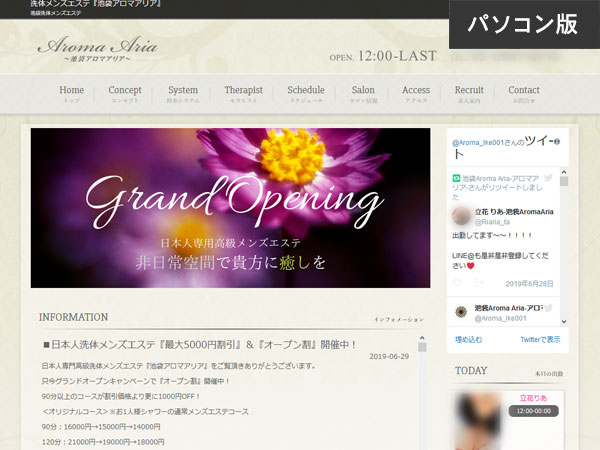The height and width of the screenshot is (450, 600).
Task: Open the Home menu item
Action: point(72,94)
